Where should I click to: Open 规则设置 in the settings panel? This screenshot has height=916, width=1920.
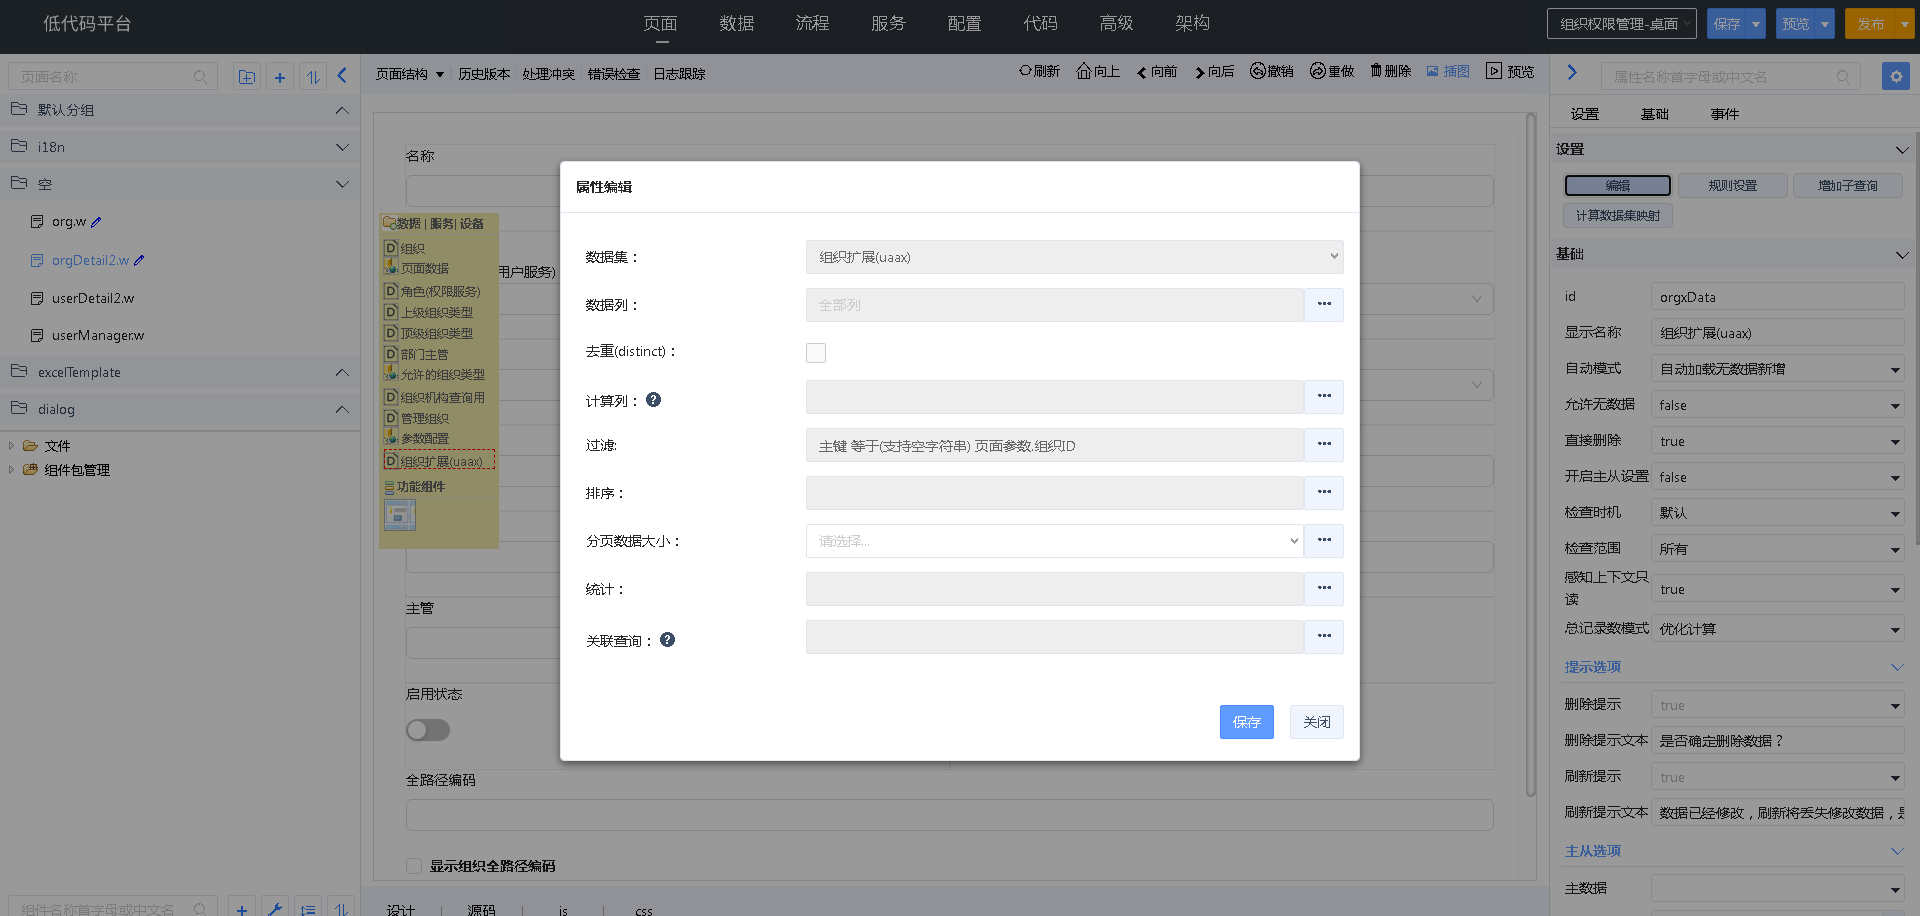(x=1733, y=185)
